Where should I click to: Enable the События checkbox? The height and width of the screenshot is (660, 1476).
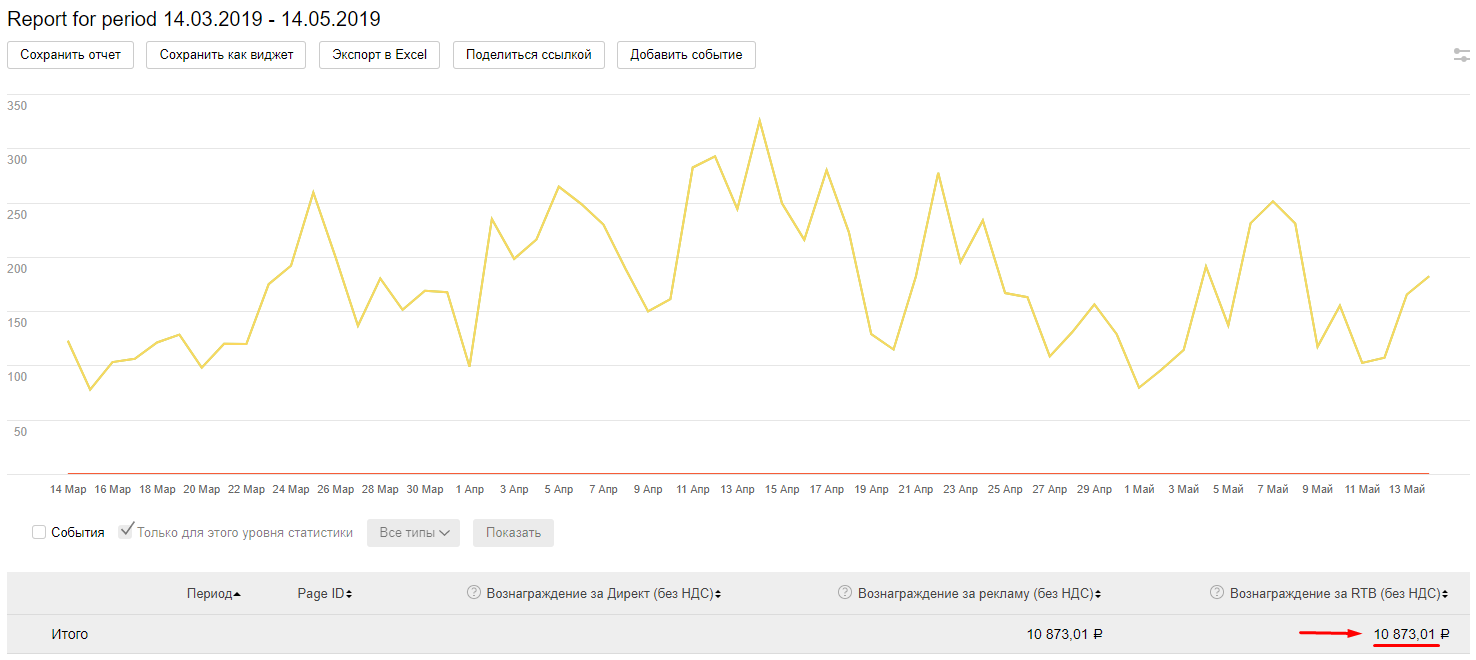click(x=39, y=533)
